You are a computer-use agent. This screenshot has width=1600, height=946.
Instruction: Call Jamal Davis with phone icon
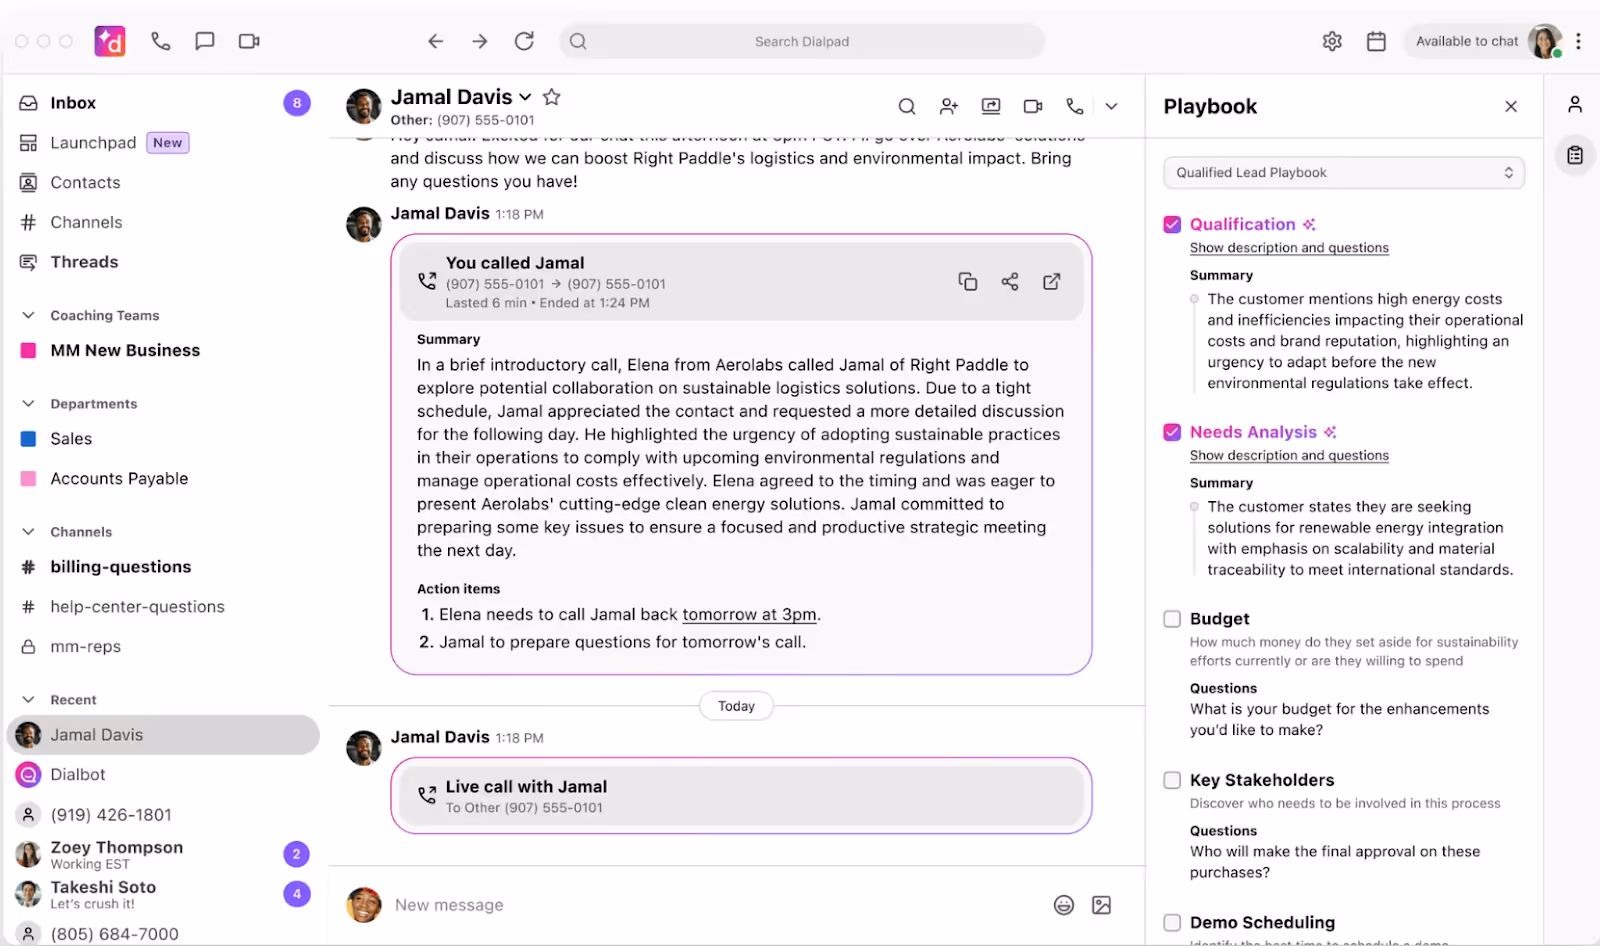click(1075, 106)
